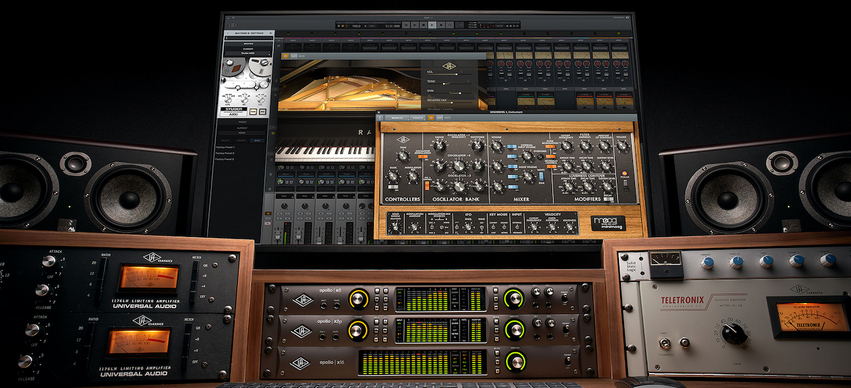Click the Modulation Mix knob
The height and width of the screenshot is (388, 851).
[413, 176]
